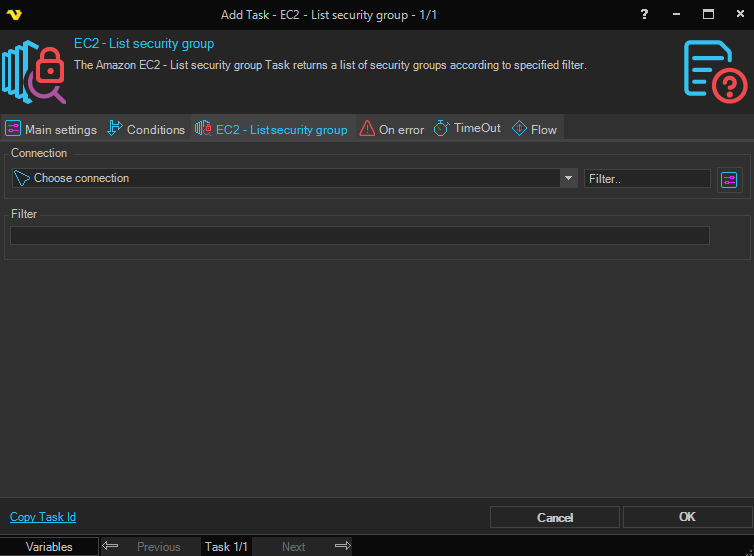Image resolution: width=754 pixels, height=556 pixels.
Task: Switch to the Flow tab
Action: tap(535, 129)
